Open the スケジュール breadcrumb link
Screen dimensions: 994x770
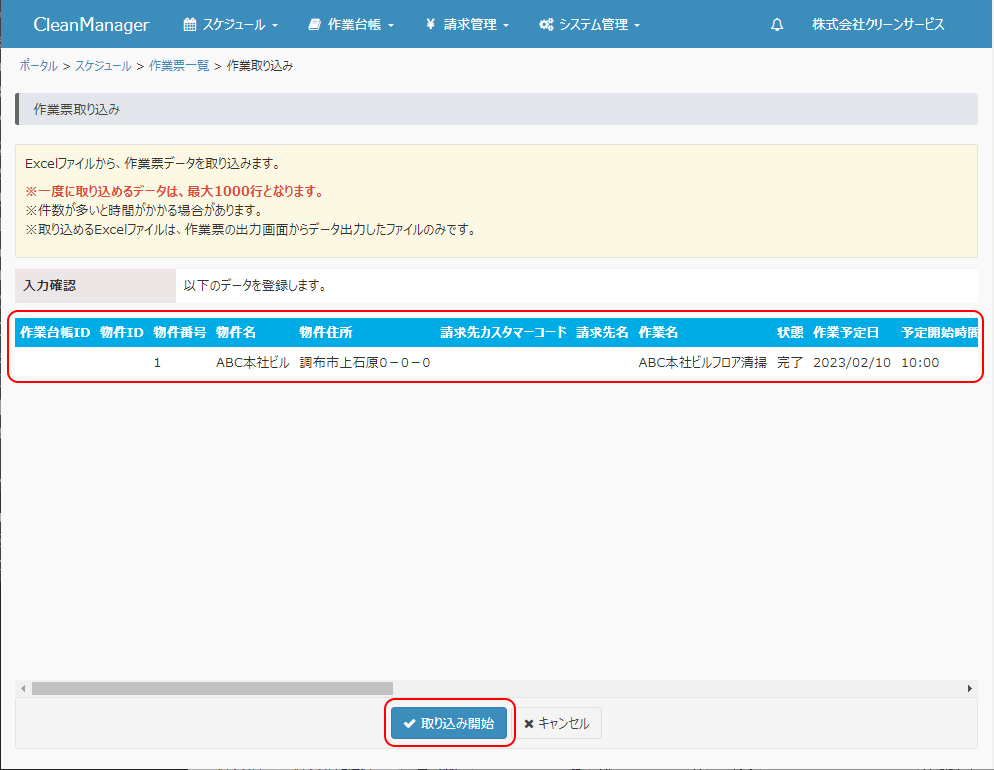(103, 66)
